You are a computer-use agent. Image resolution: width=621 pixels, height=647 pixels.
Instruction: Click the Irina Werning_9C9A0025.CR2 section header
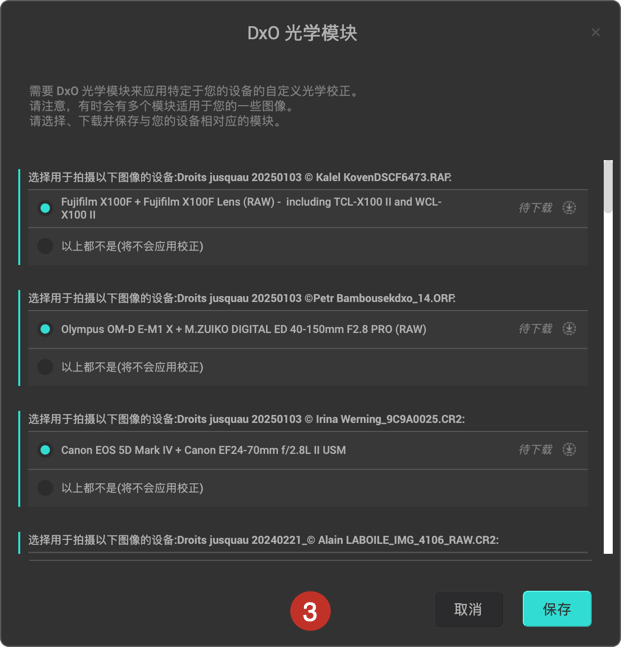tap(246, 419)
